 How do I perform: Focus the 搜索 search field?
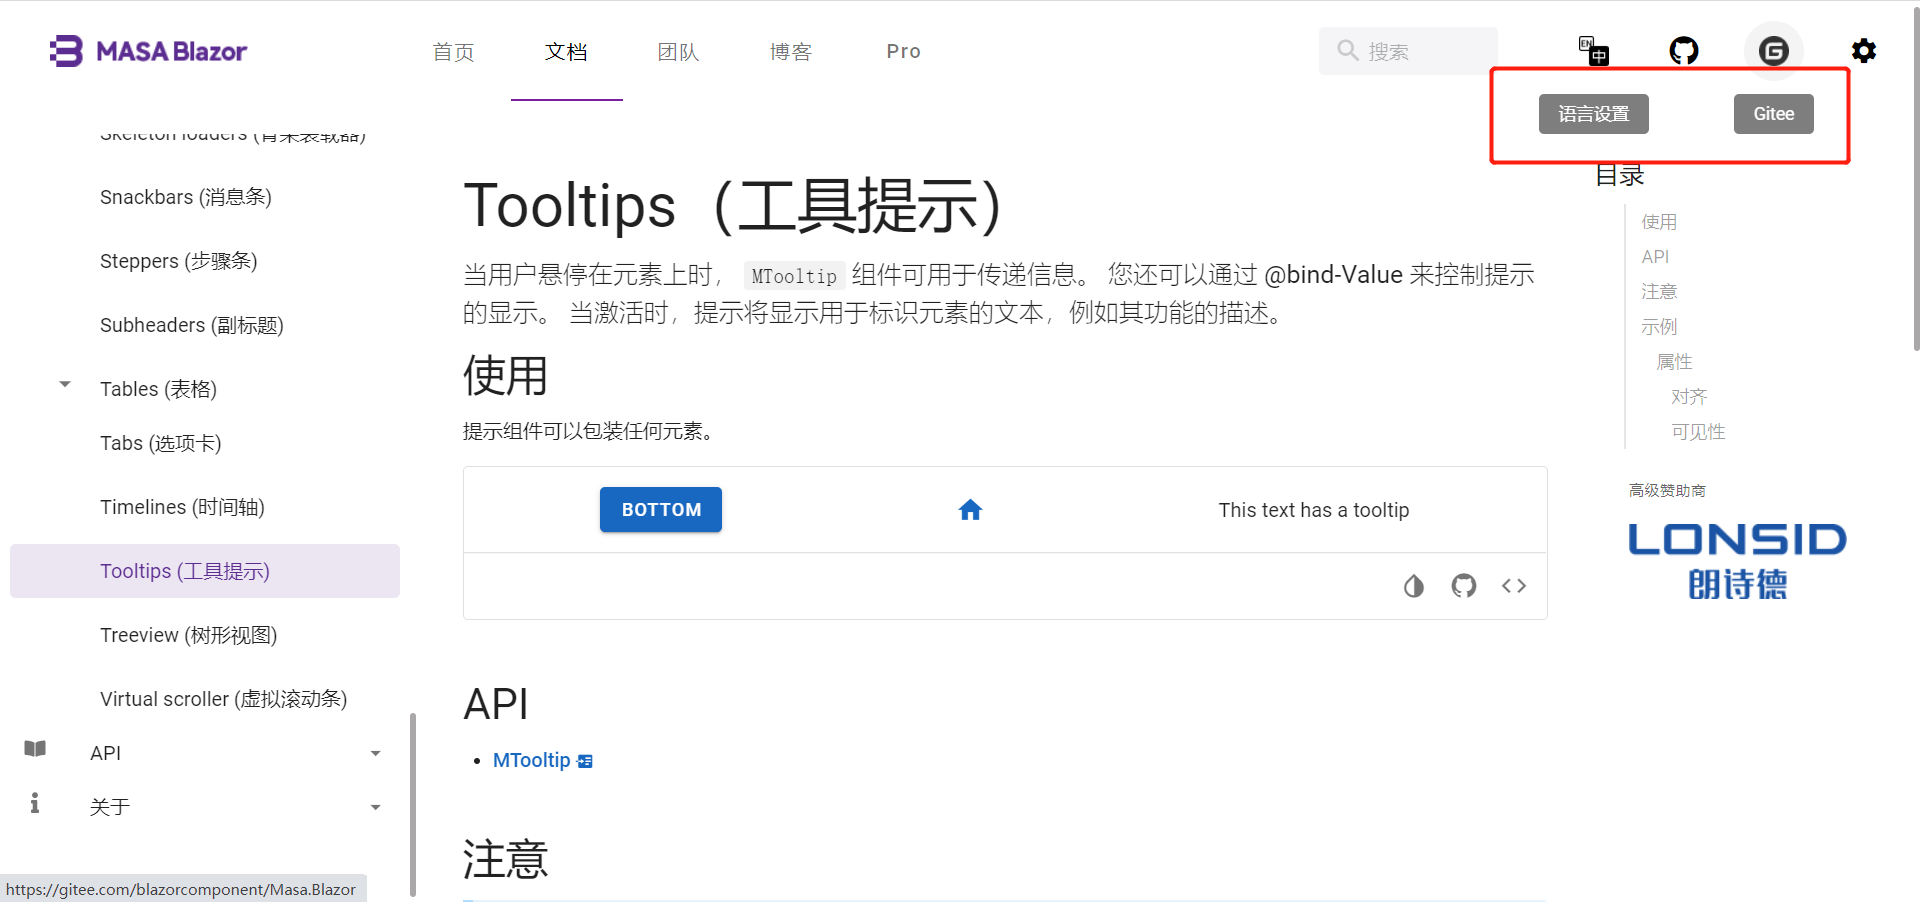[1408, 51]
